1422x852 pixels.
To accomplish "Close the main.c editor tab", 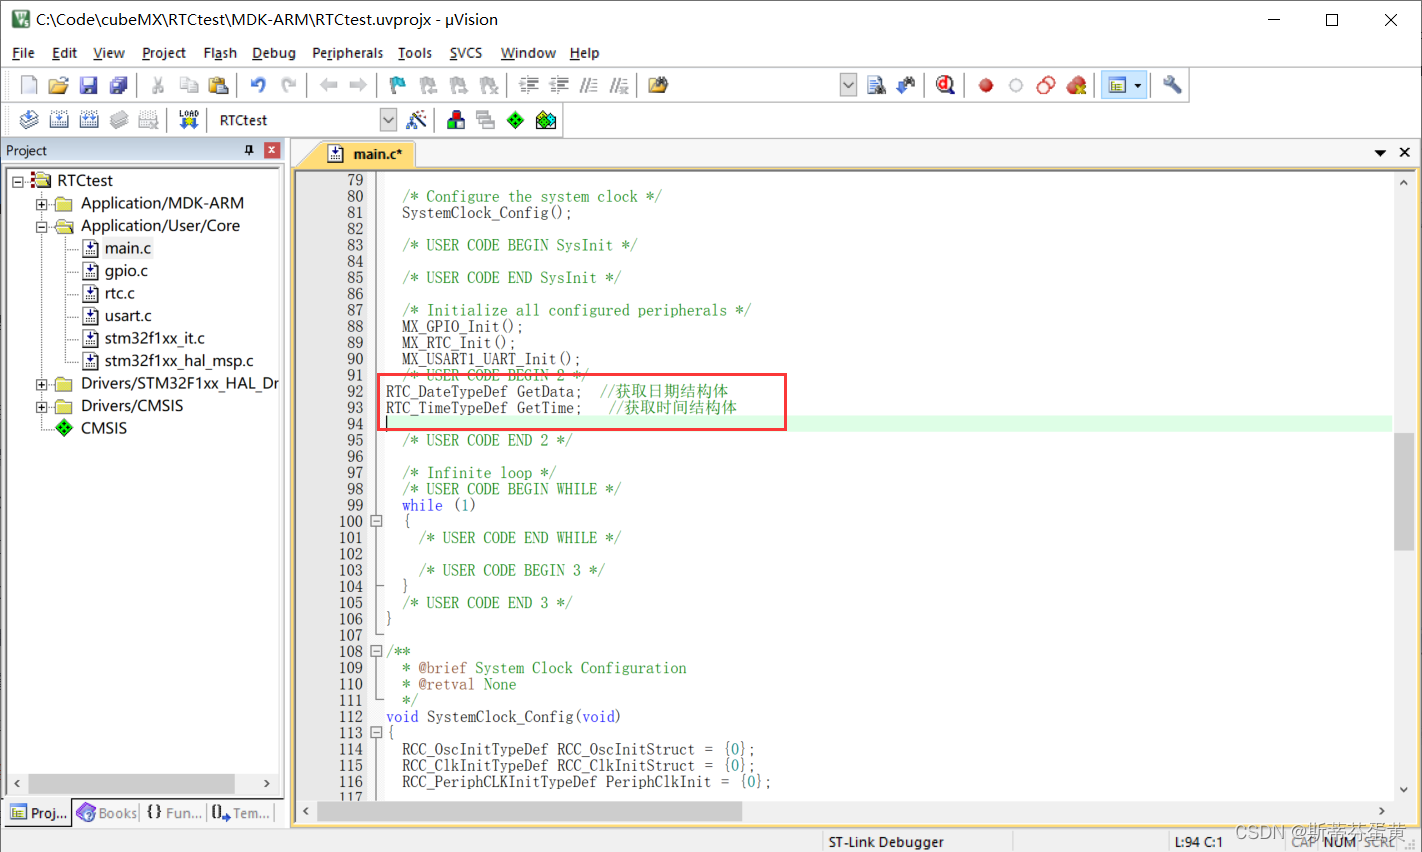I will pyautogui.click(x=1405, y=153).
